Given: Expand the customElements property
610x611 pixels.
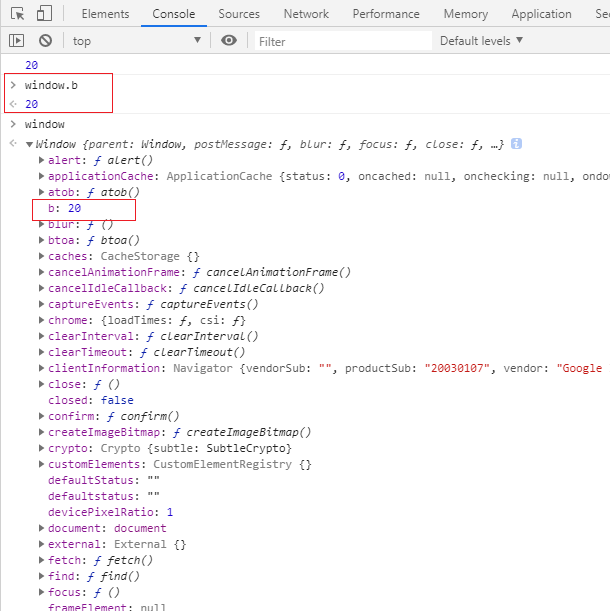Looking at the screenshot, I should (x=41, y=464).
